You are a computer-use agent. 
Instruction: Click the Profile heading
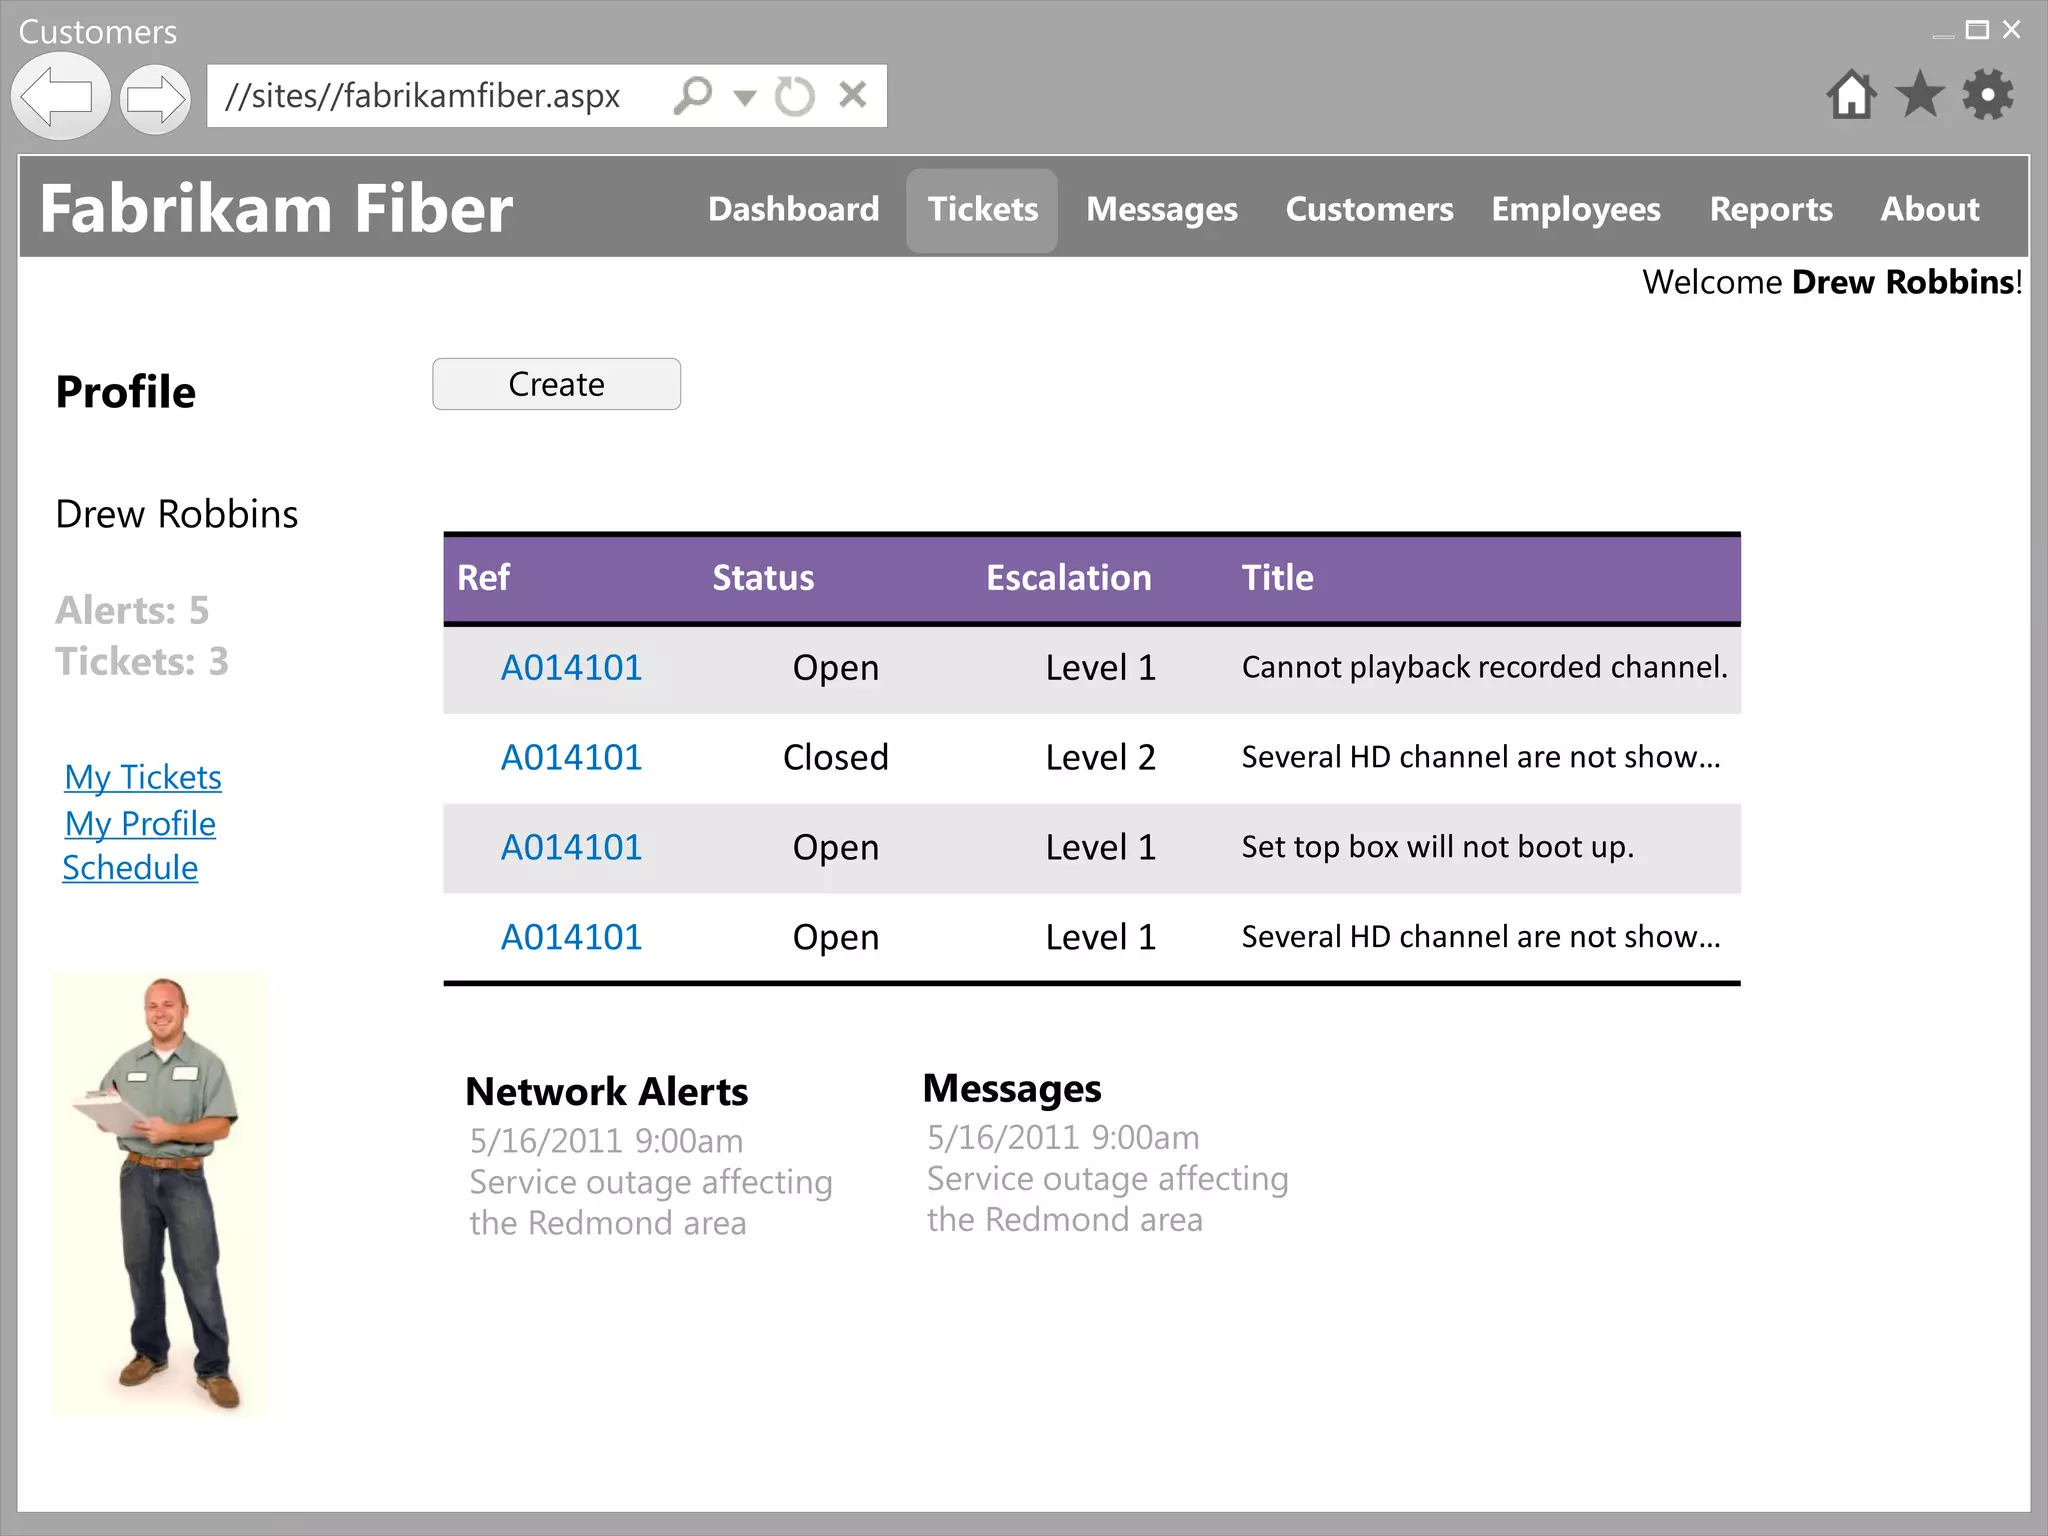point(126,392)
